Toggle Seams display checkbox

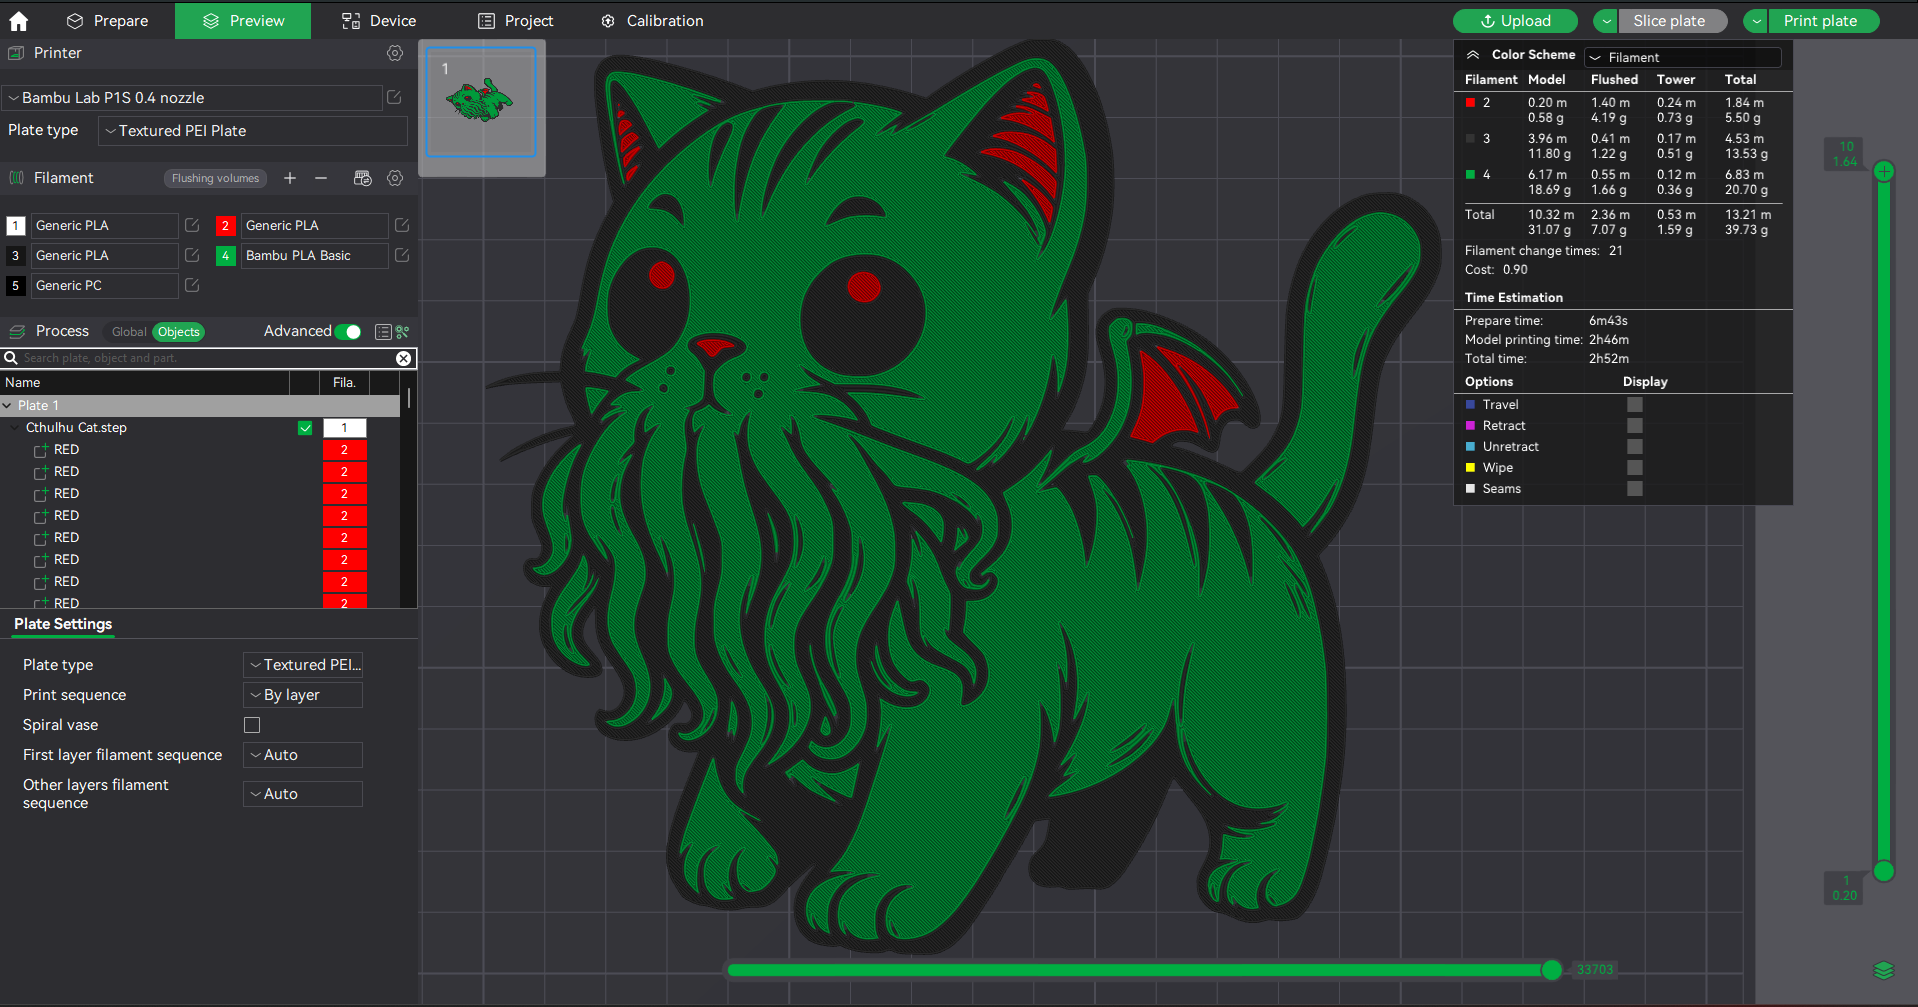point(1635,489)
